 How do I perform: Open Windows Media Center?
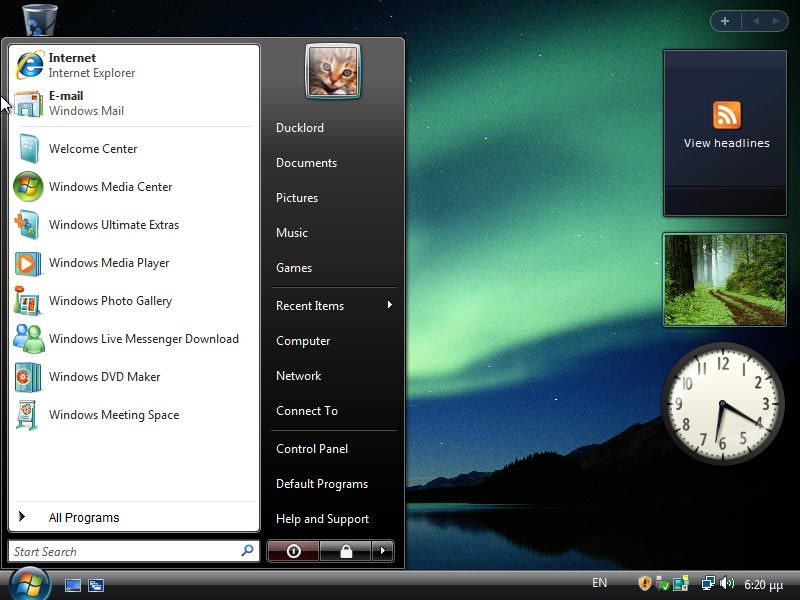tap(110, 187)
